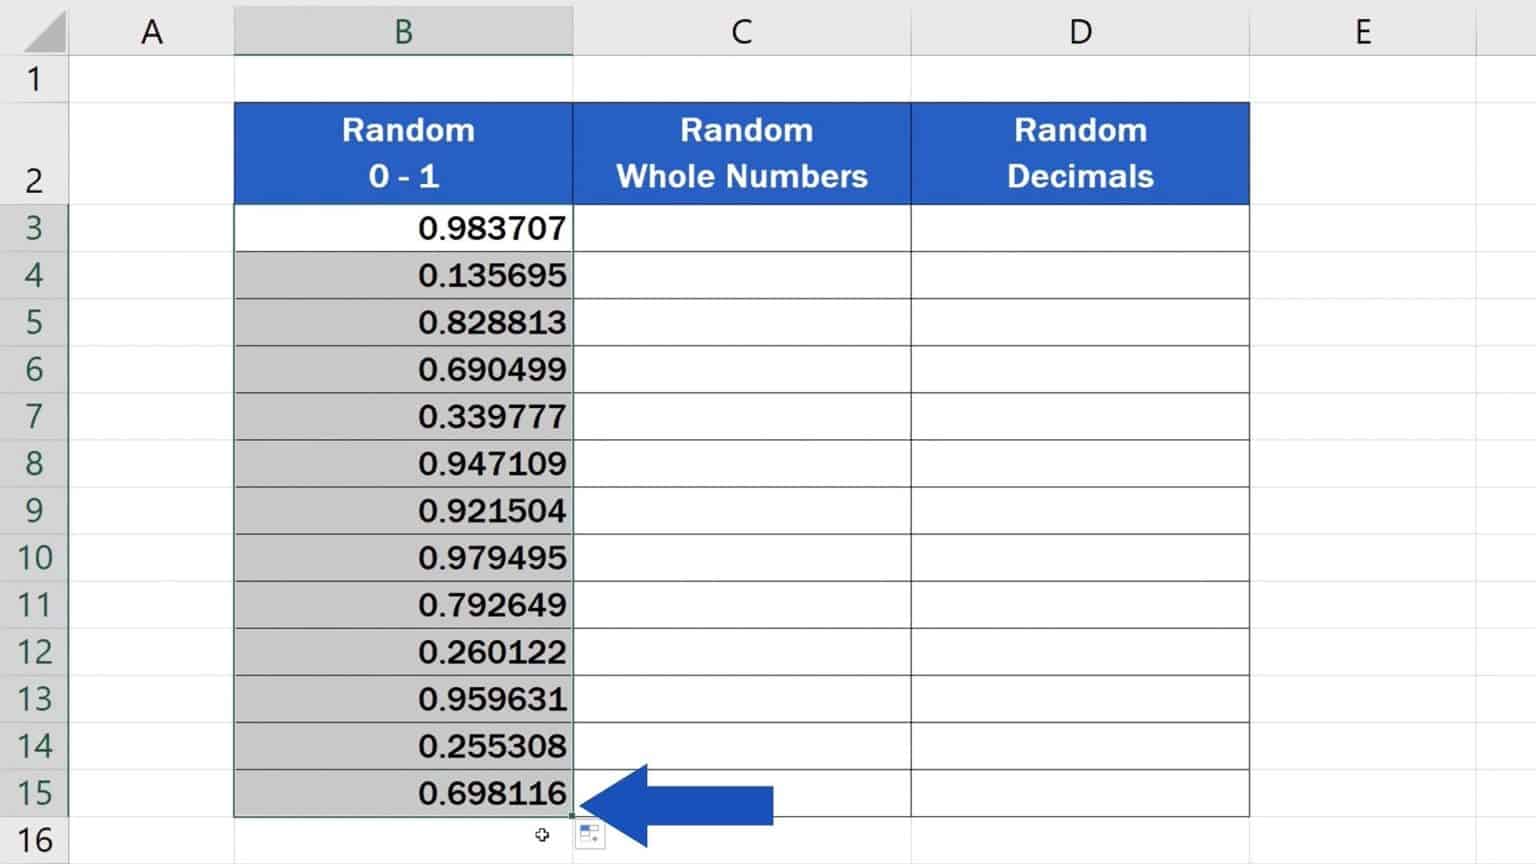Select column B header
This screenshot has width=1536, height=864.
coord(403,32)
